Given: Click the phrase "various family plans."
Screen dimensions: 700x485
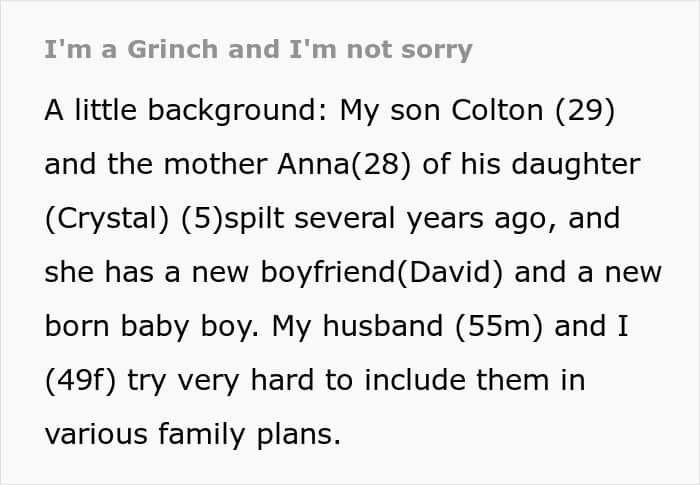Looking at the screenshot, I should coord(193,434).
